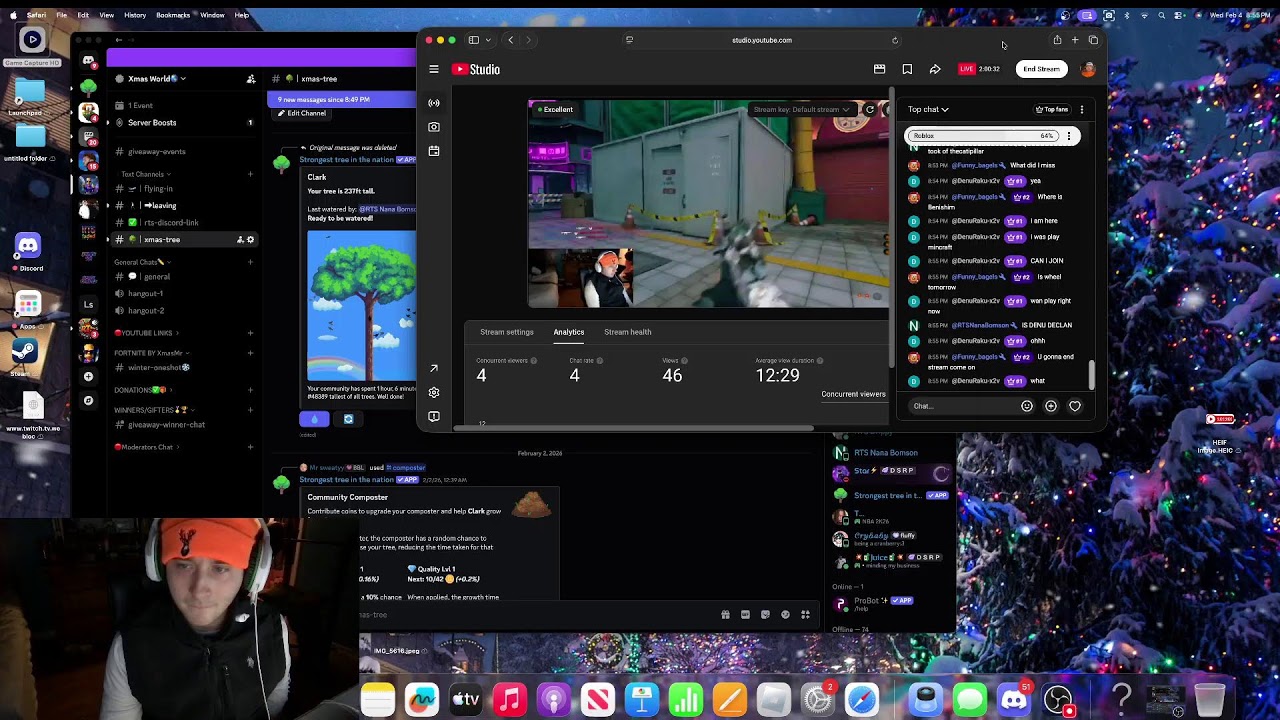Click the Roblox 64% poll progress bar
1280x720 pixels.
pos(984,136)
